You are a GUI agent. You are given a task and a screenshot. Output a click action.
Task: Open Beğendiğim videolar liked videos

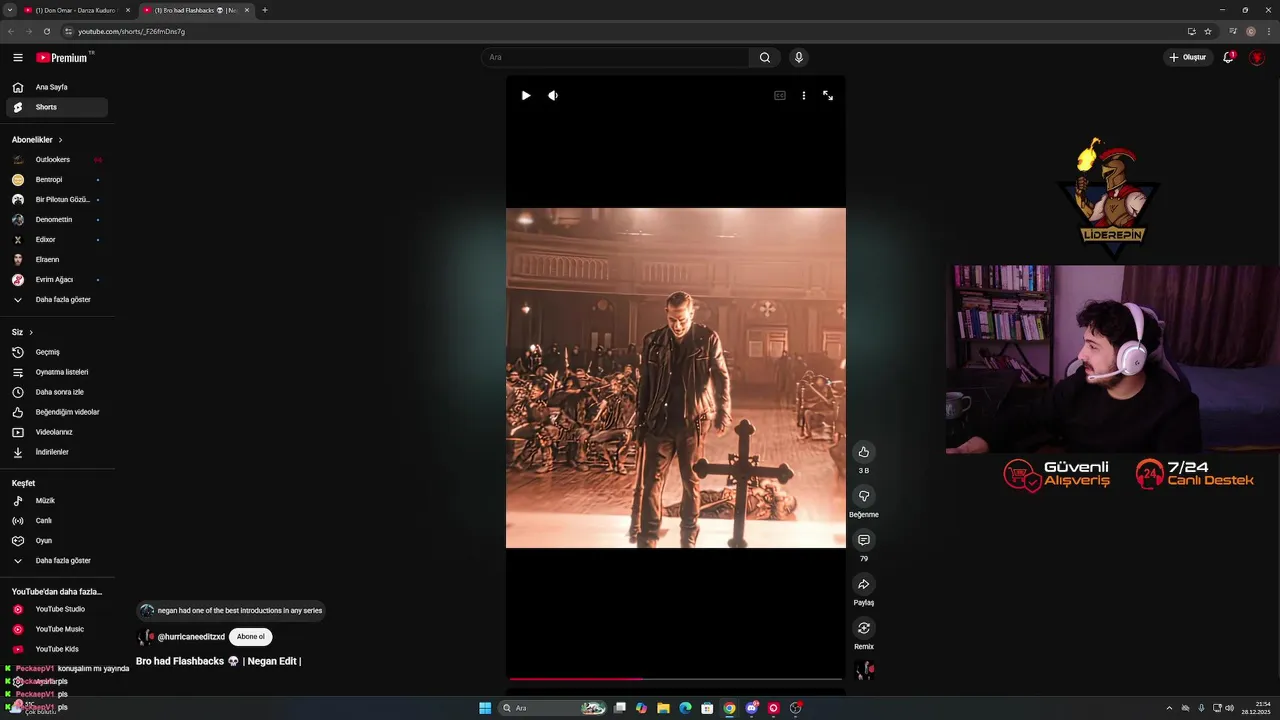coord(57,412)
